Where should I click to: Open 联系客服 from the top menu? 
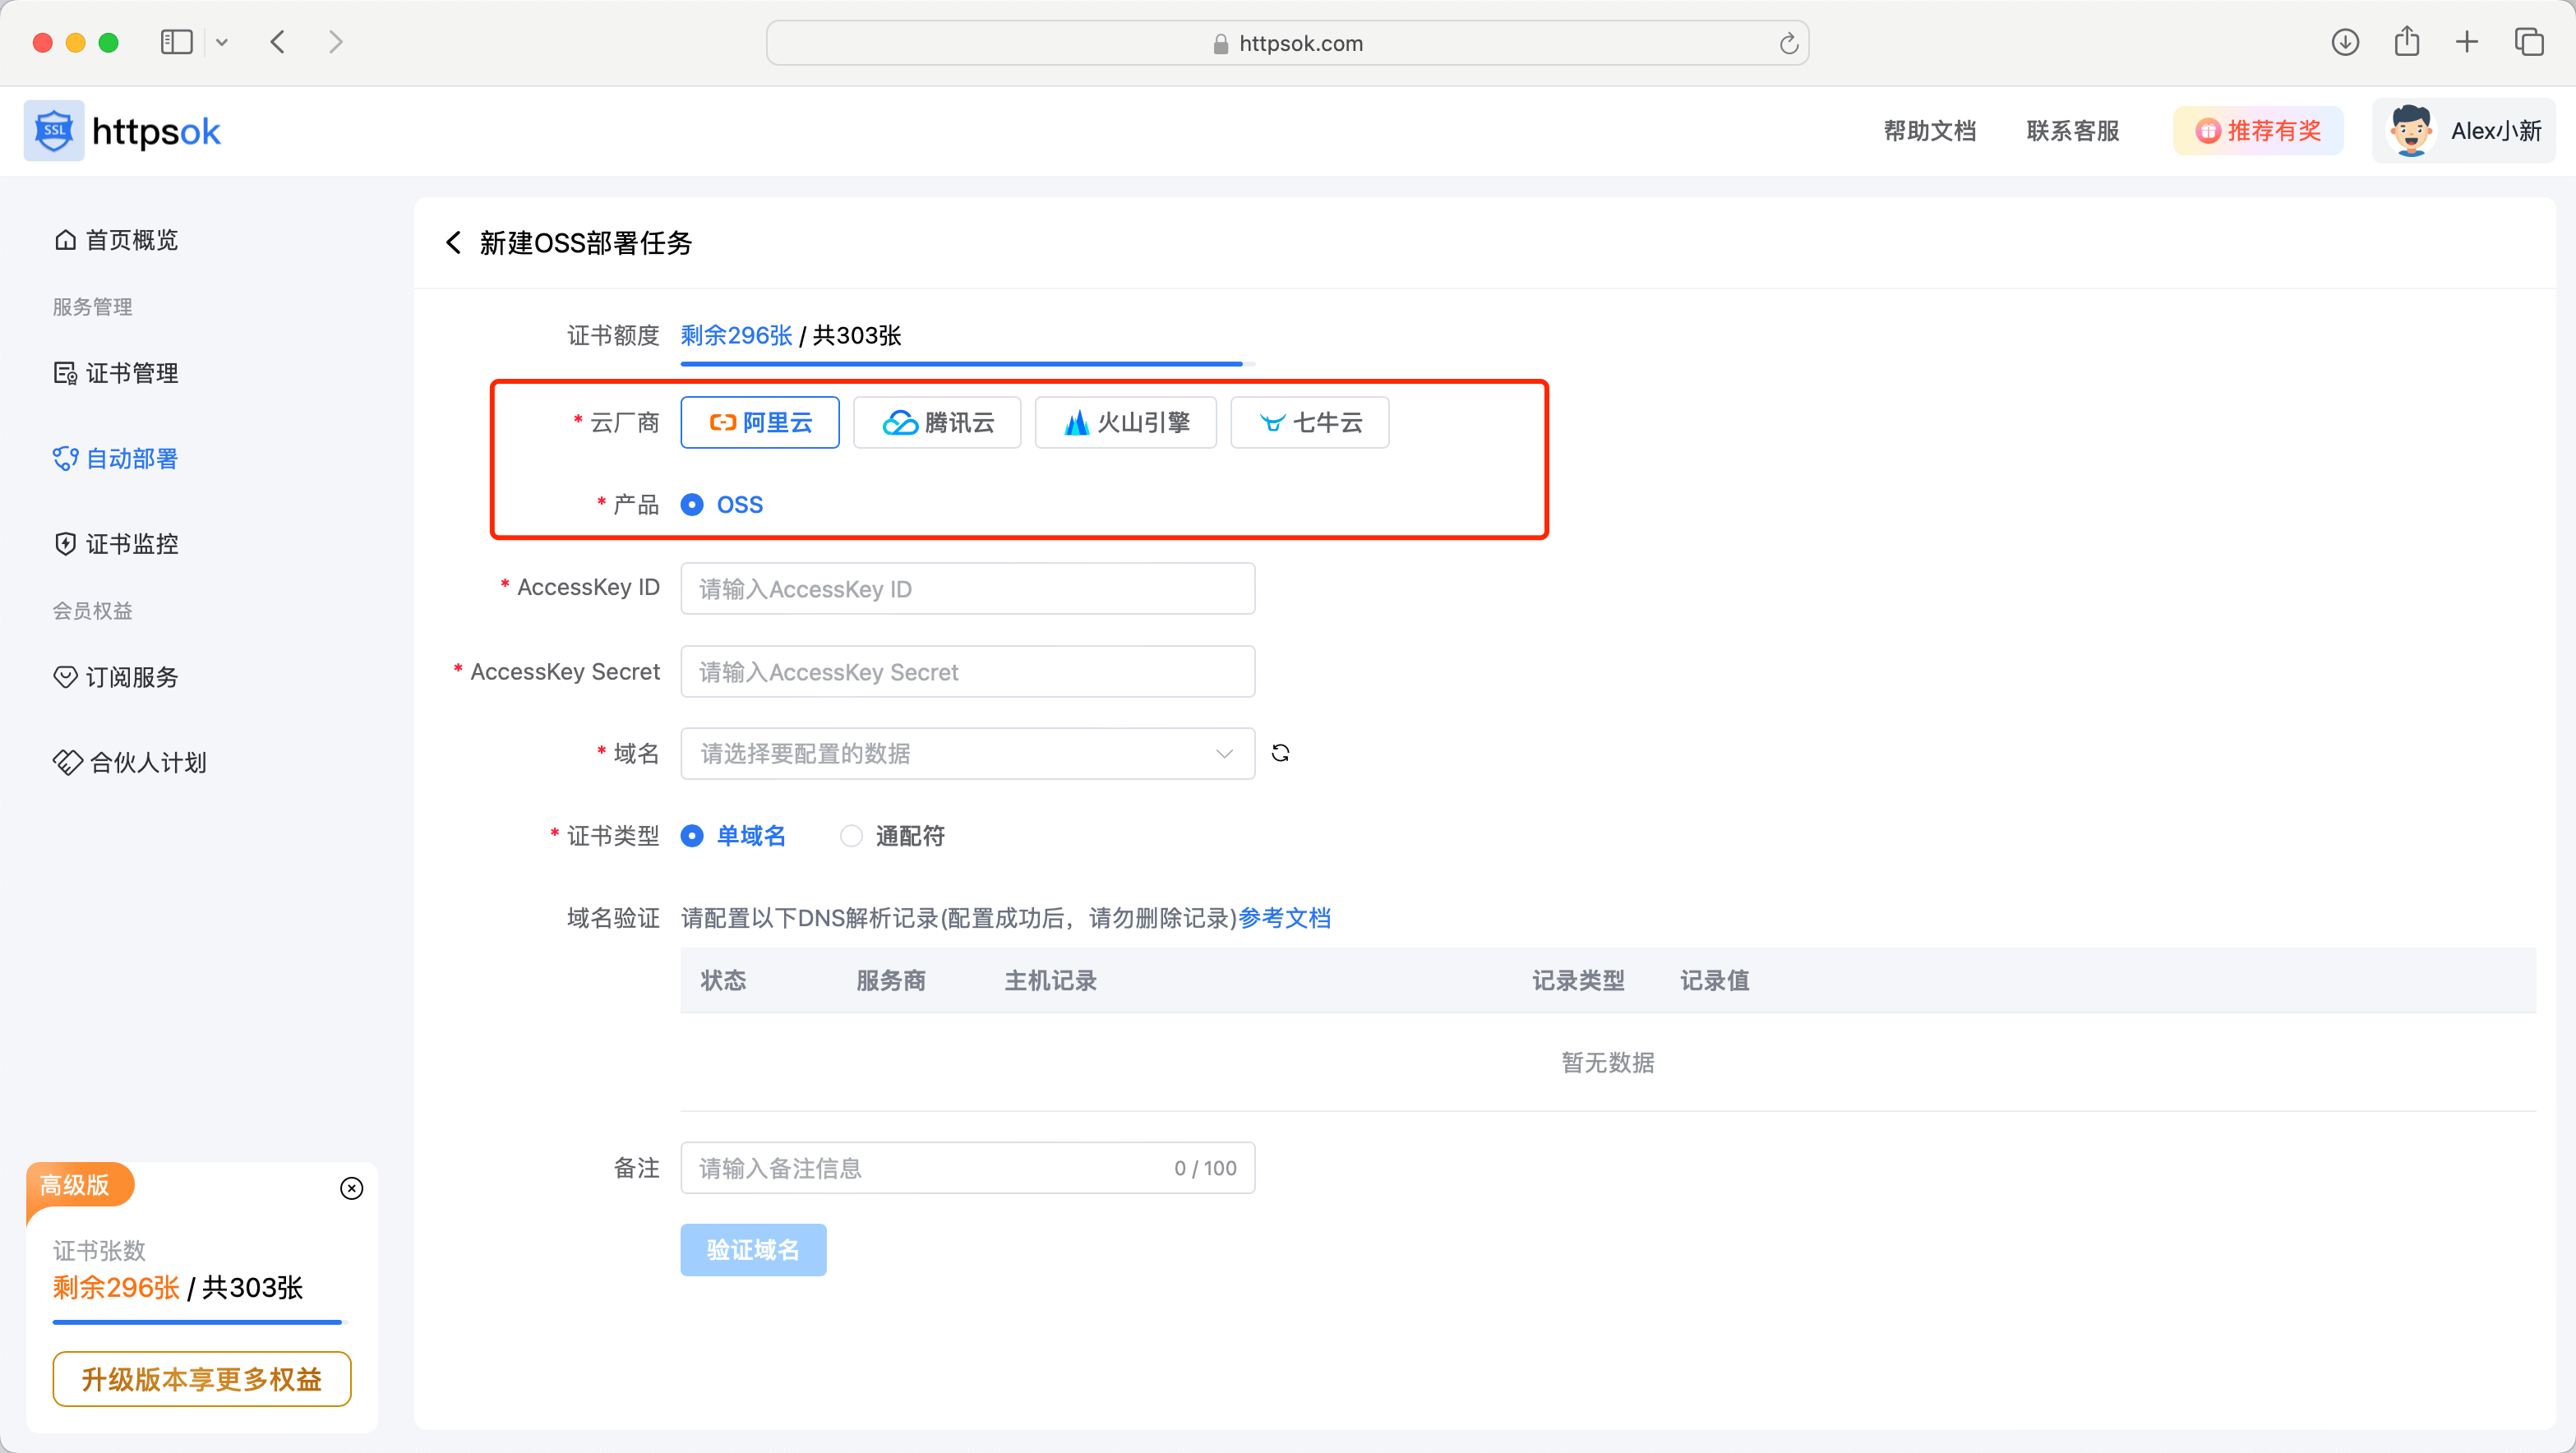click(x=2071, y=130)
